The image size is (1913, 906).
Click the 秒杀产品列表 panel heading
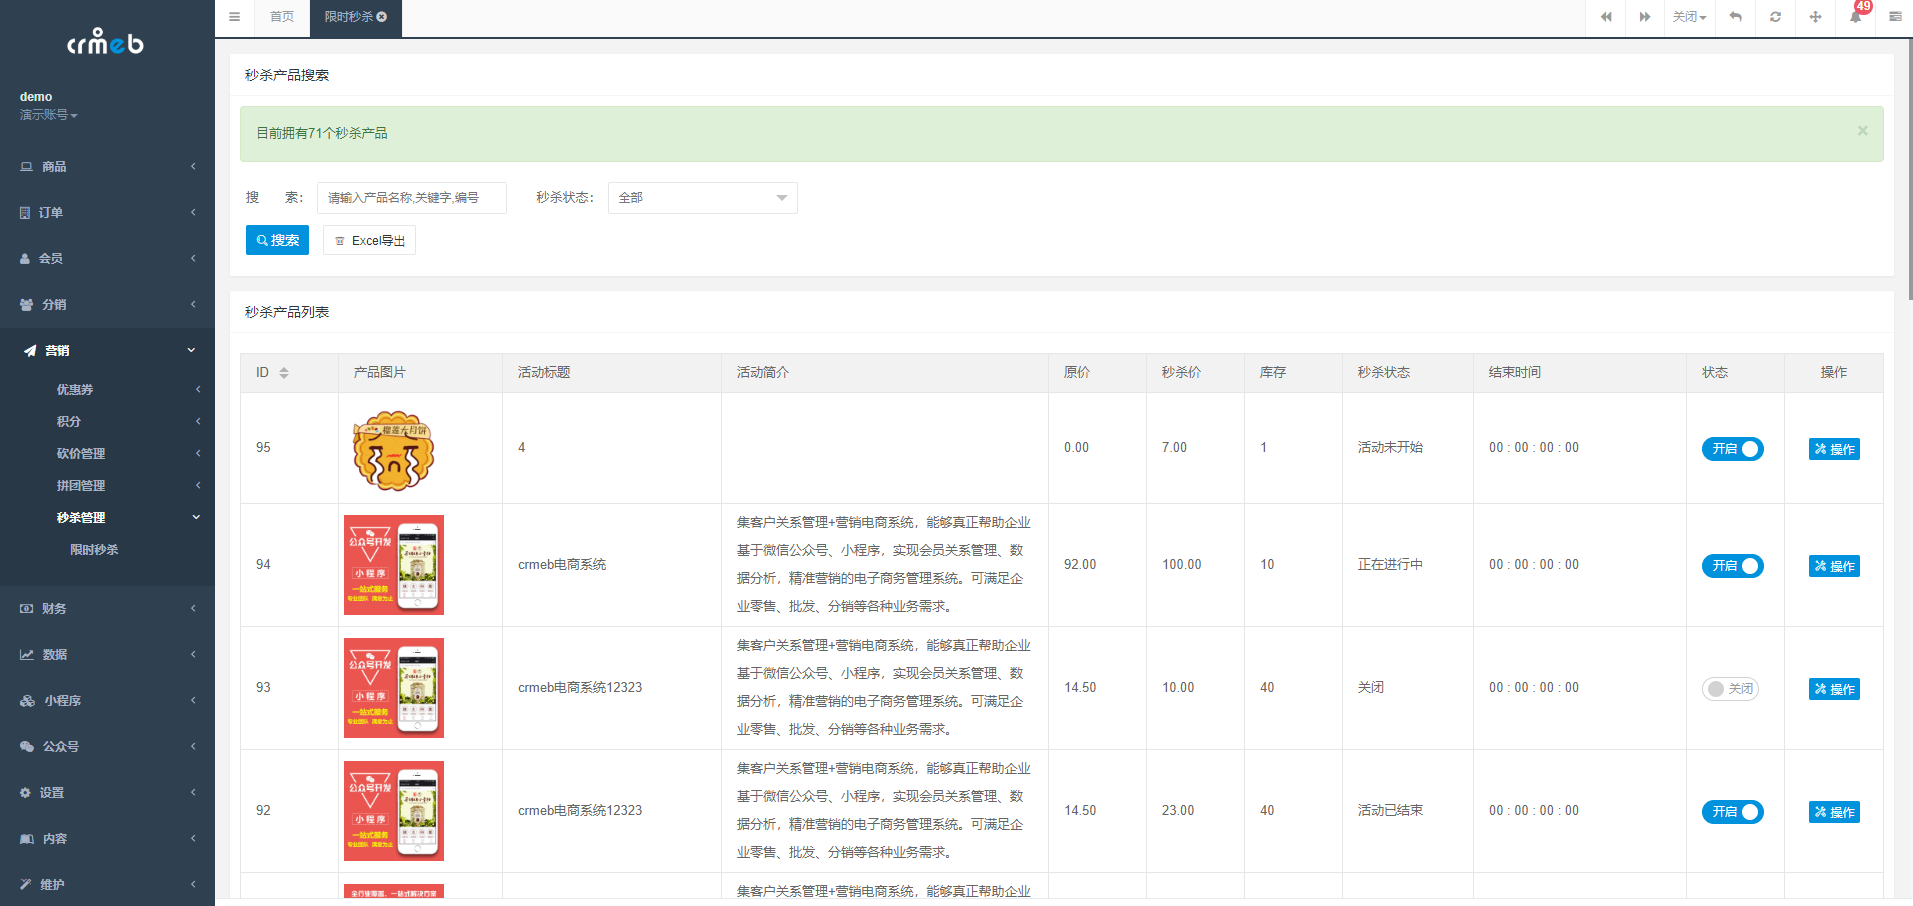(x=287, y=312)
